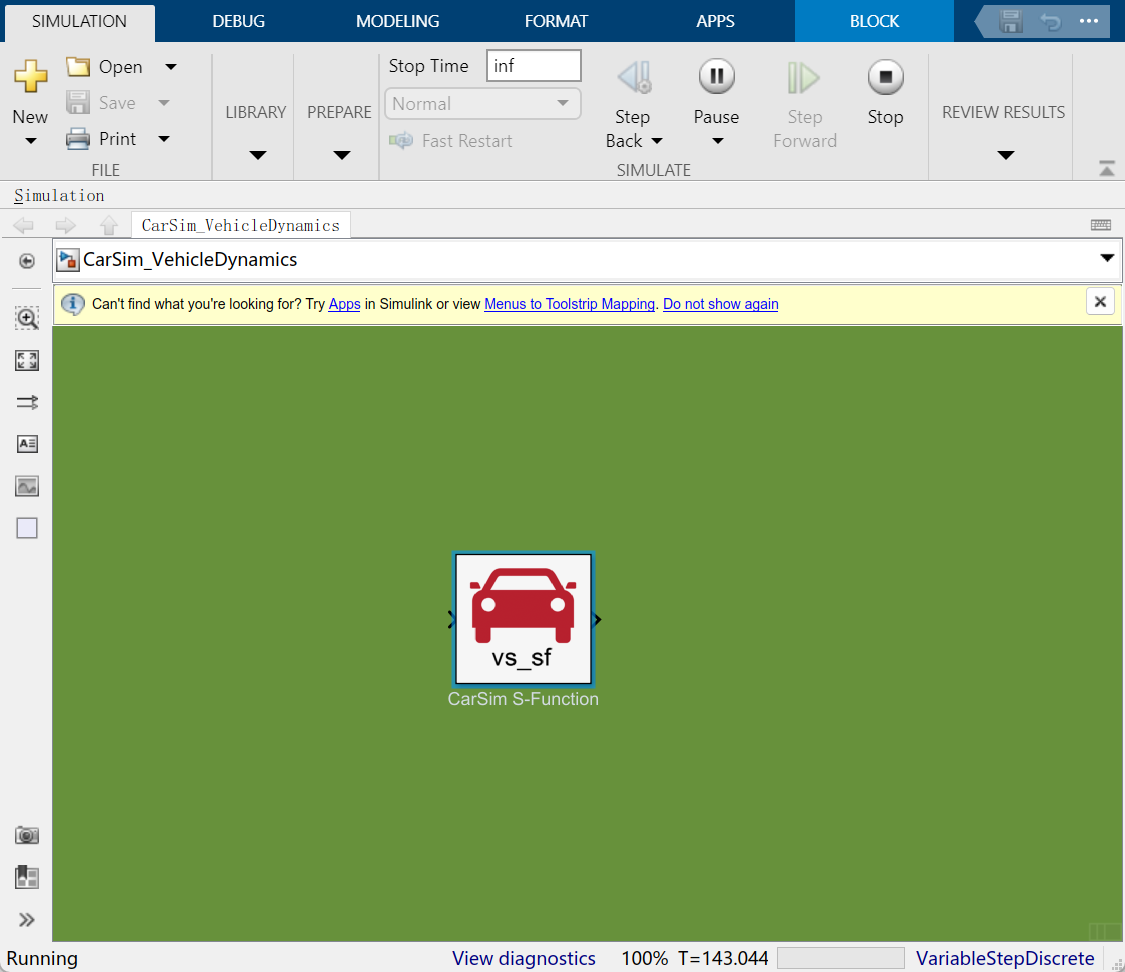Open the Menus to Toolstrip Mapping link

(x=570, y=304)
